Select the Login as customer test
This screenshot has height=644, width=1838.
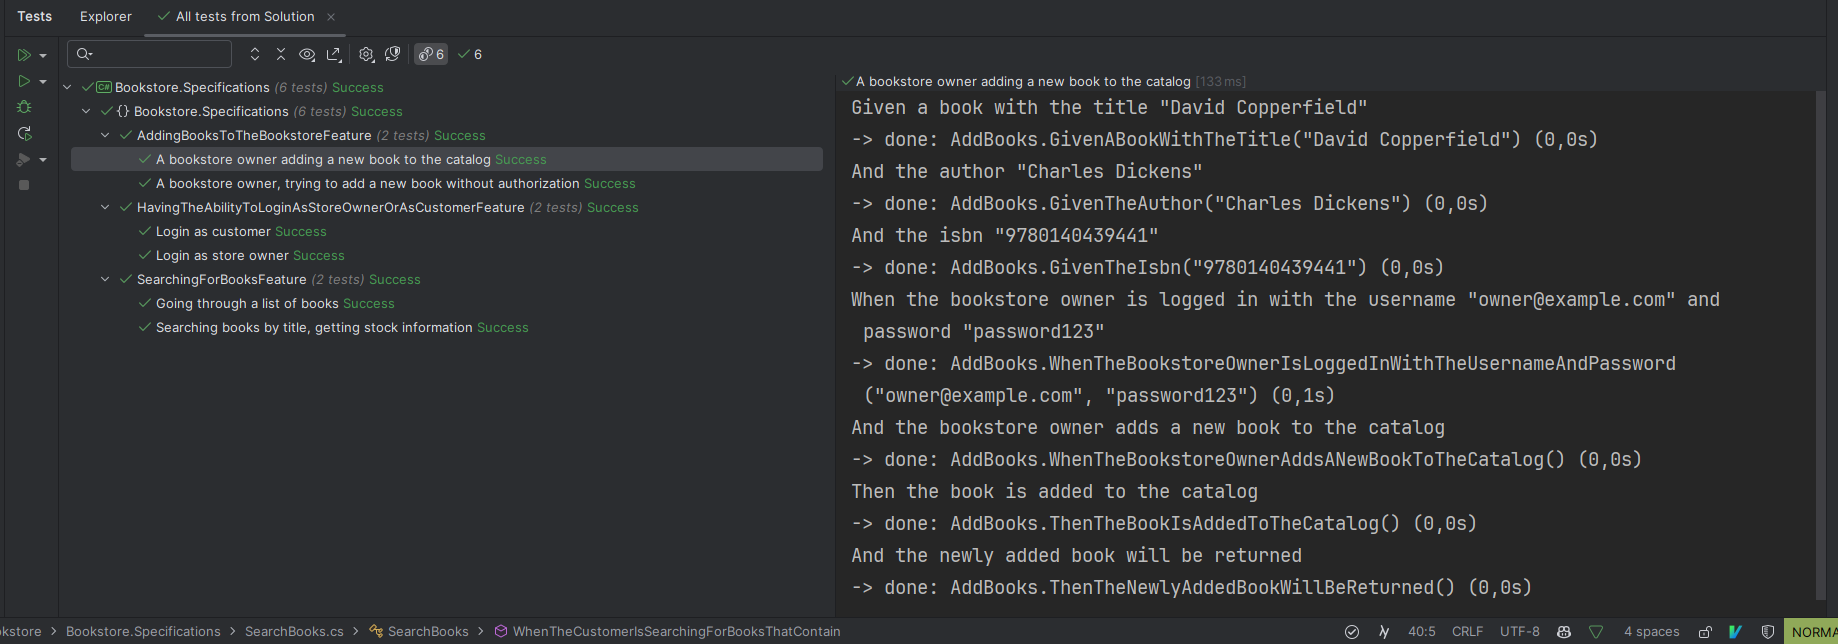(212, 232)
